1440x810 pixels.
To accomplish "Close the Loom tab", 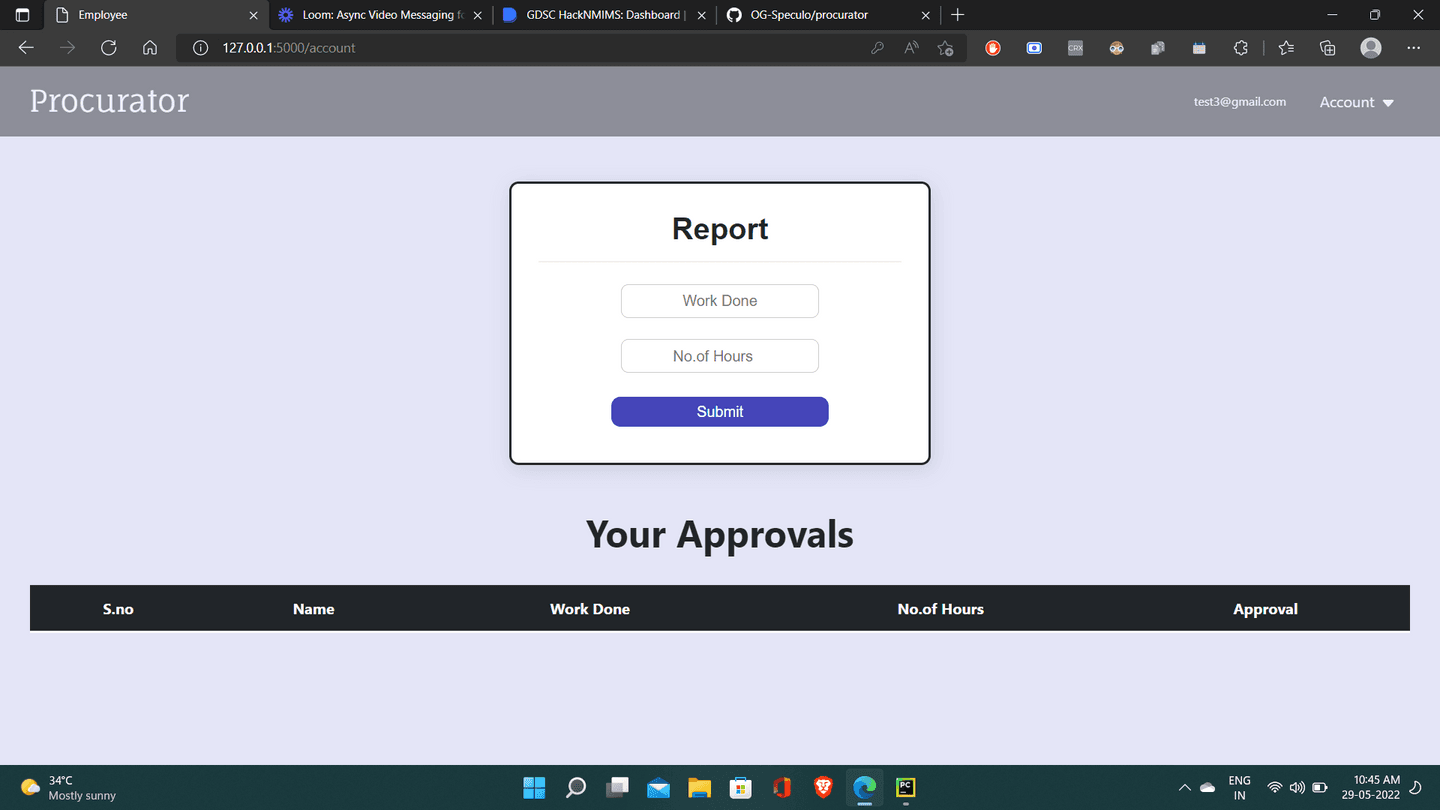I will click(477, 15).
